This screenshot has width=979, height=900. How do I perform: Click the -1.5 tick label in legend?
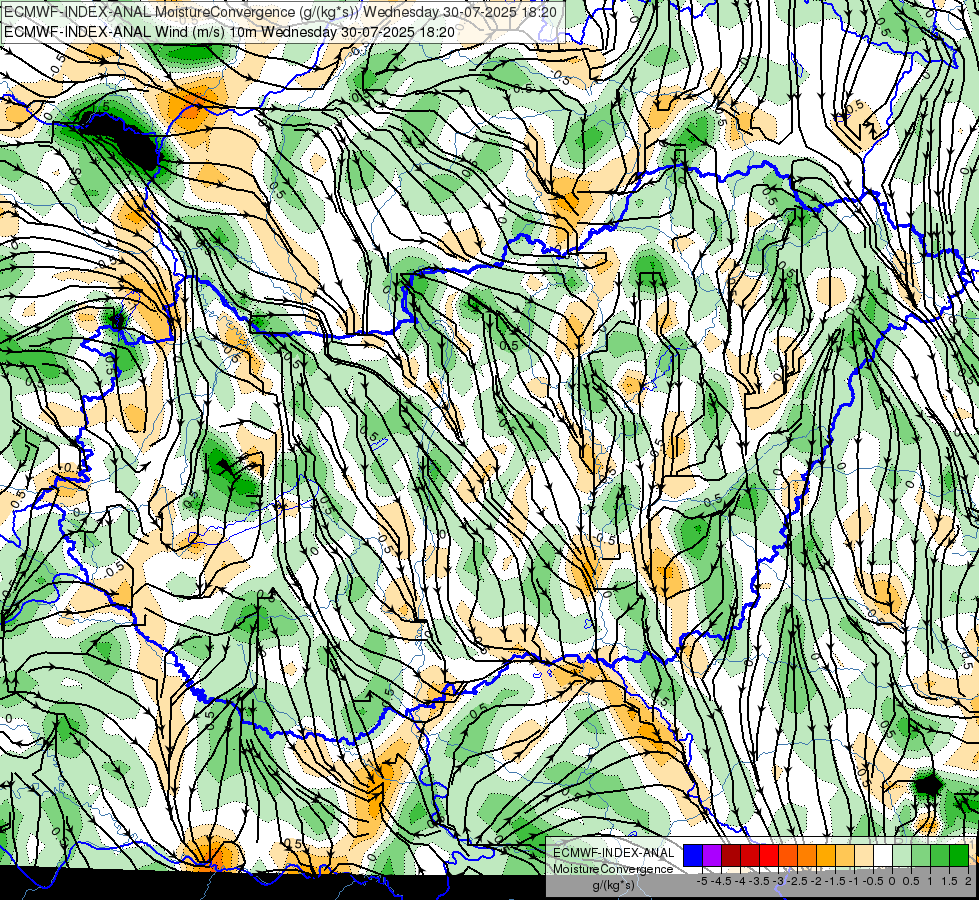[x=835, y=881]
